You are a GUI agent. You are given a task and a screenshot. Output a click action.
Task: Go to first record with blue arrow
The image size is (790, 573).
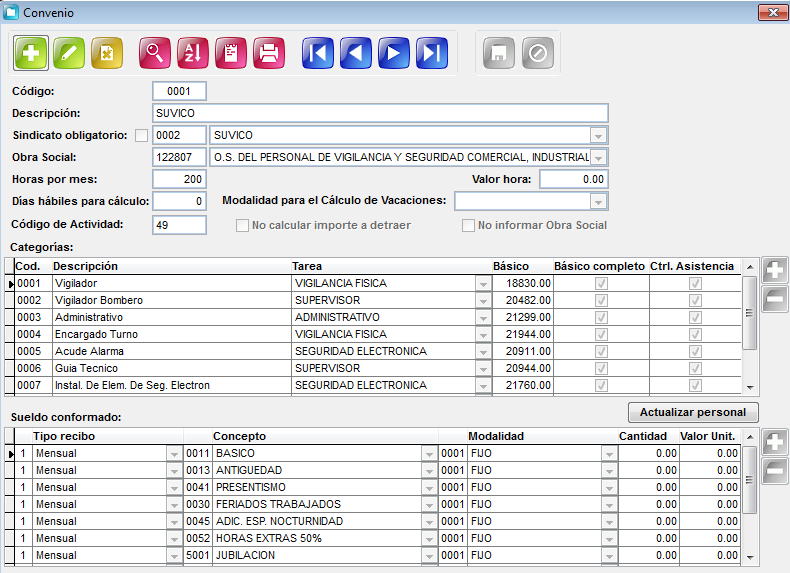(x=318, y=53)
